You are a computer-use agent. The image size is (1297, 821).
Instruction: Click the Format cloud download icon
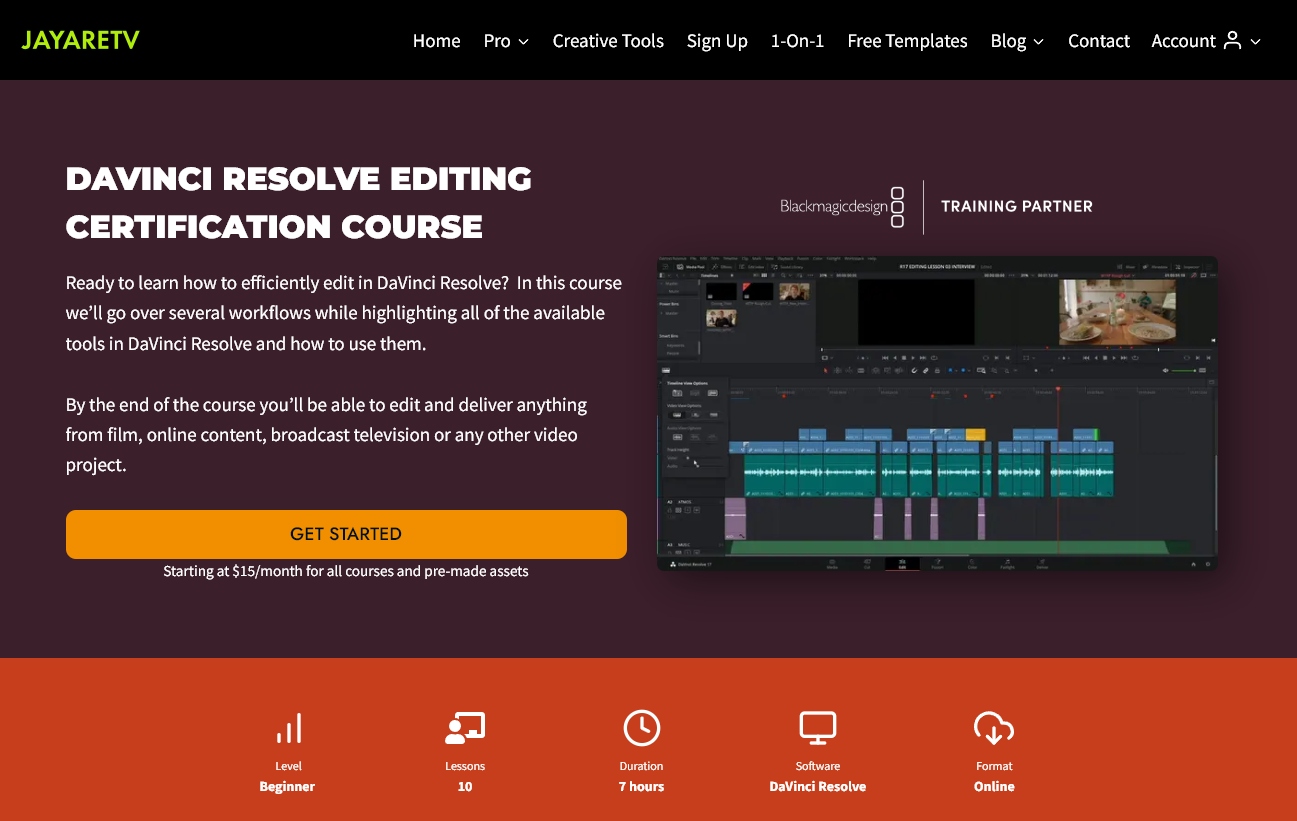coord(994,728)
